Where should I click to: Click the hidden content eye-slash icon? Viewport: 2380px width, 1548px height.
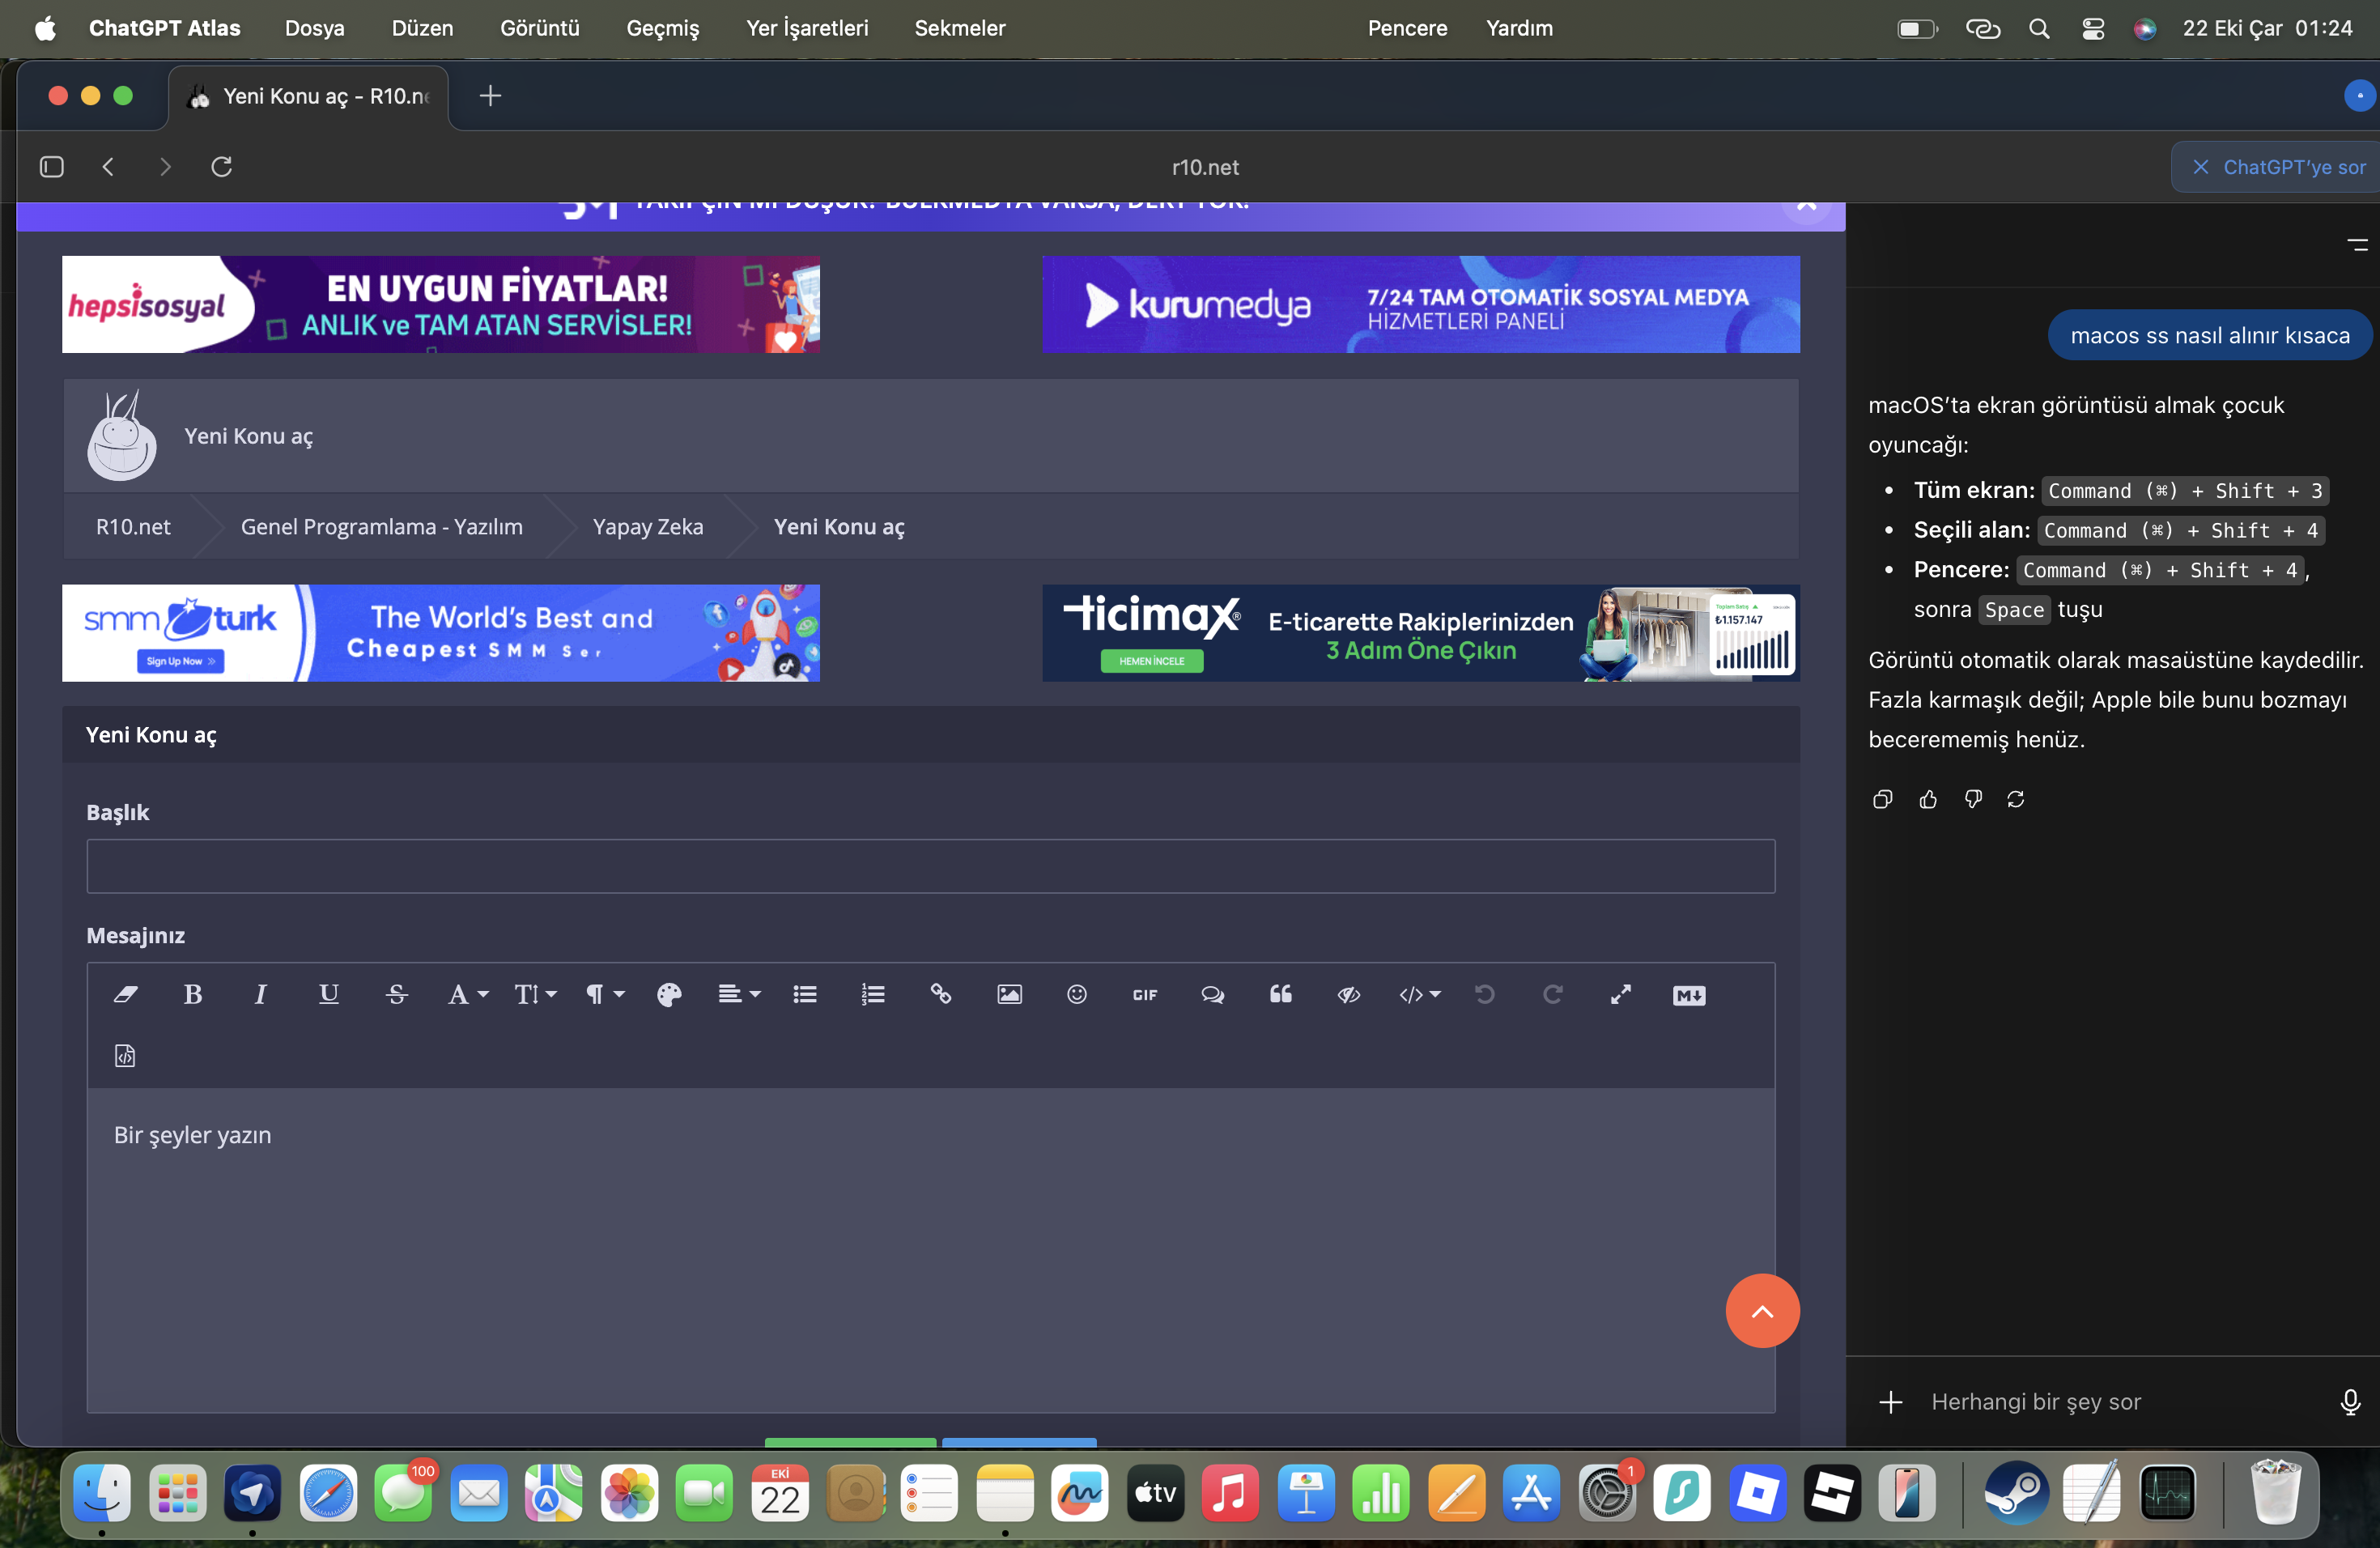click(1349, 994)
